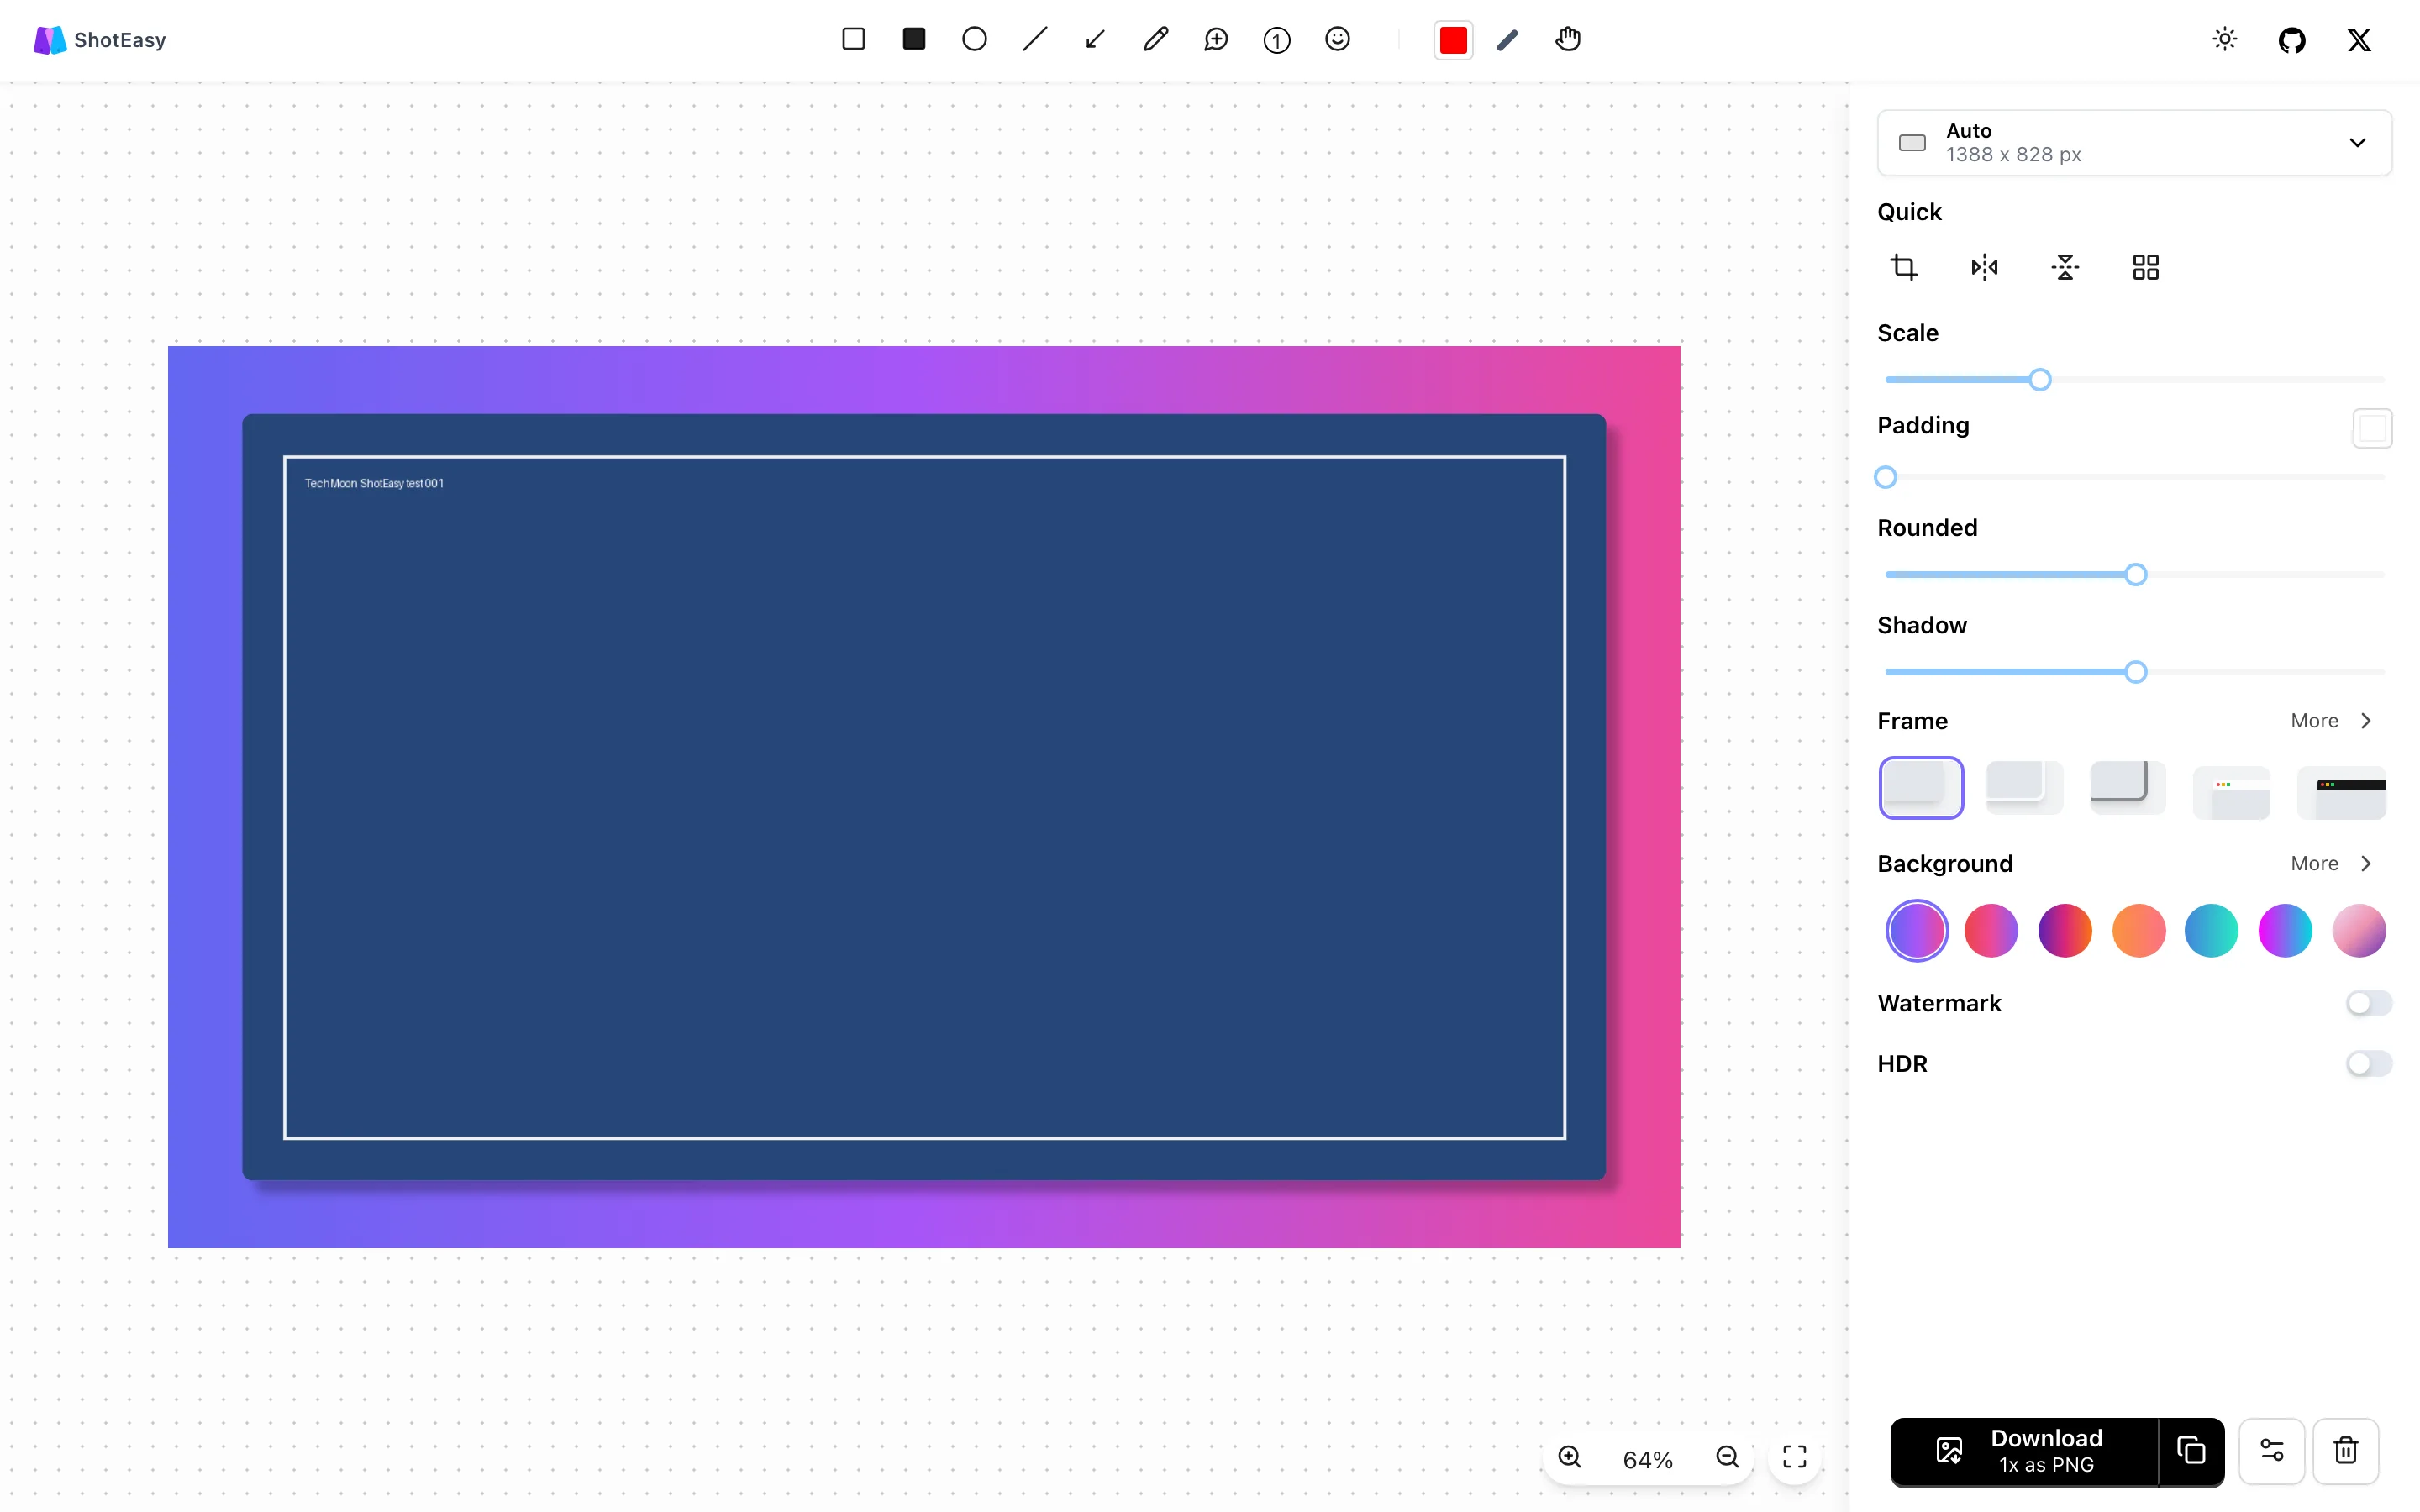The height and width of the screenshot is (1512, 2420).
Task: Click the ShotEasy logo
Action: click(x=100, y=40)
